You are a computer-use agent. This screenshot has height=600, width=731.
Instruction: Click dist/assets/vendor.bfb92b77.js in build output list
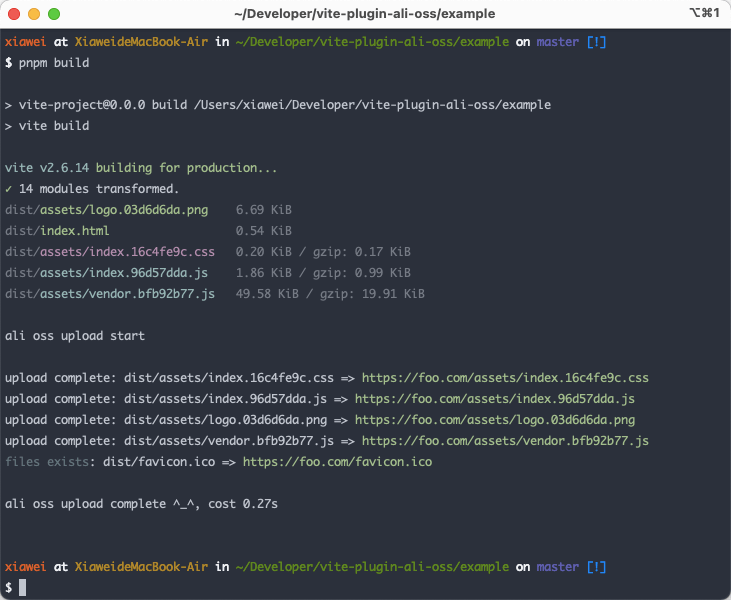[x=110, y=294]
